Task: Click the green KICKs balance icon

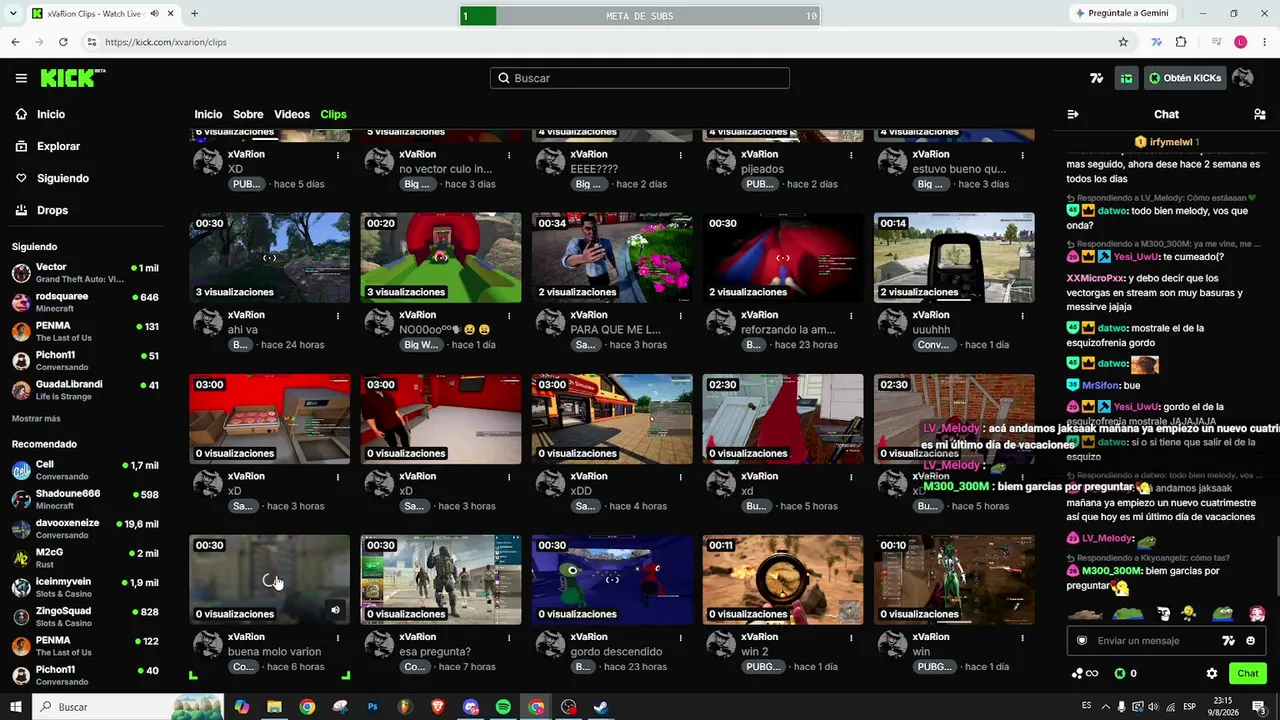Action: pyautogui.click(x=1120, y=674)
